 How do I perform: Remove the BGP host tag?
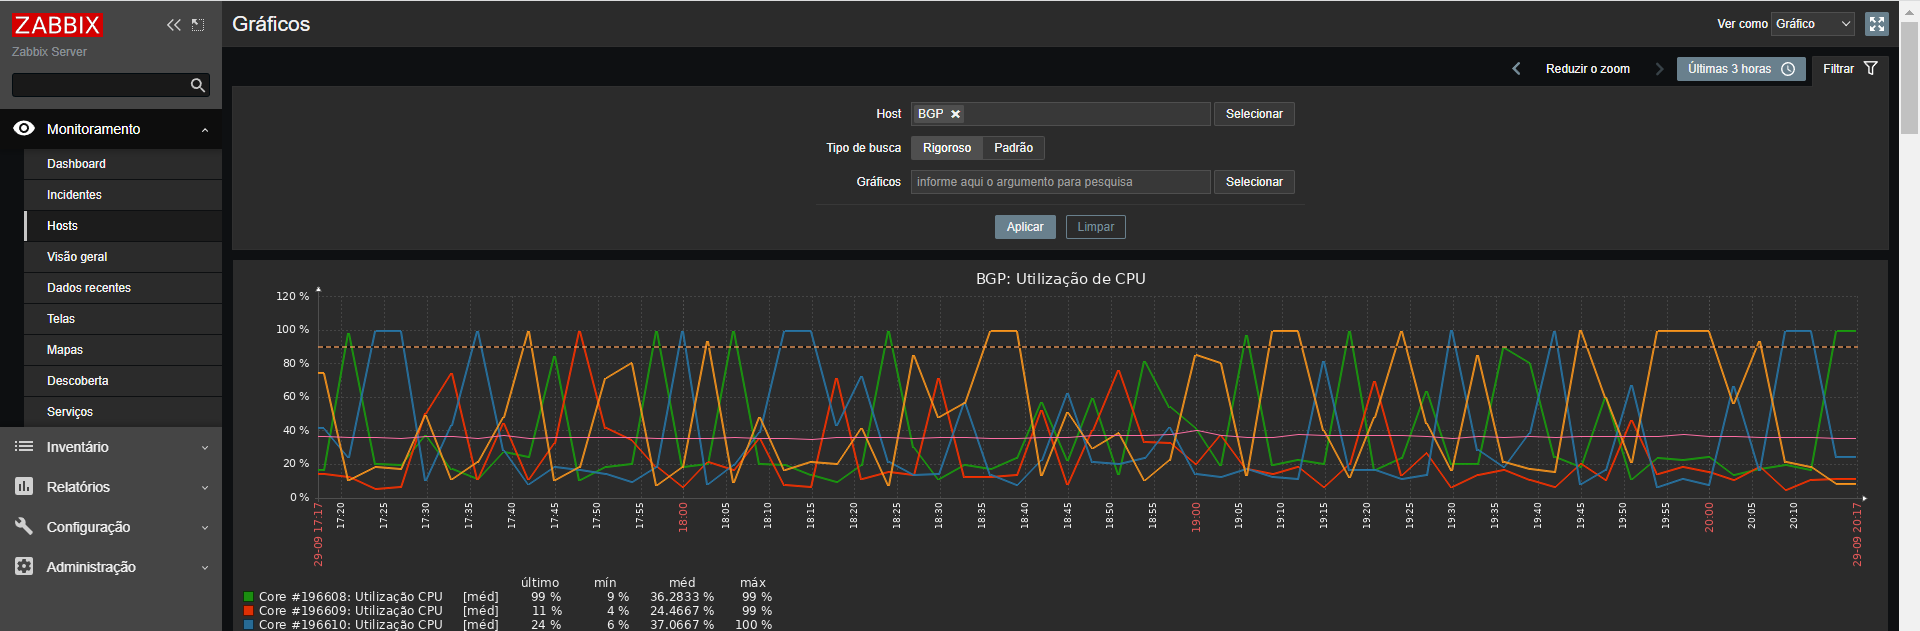pos(955,114)
